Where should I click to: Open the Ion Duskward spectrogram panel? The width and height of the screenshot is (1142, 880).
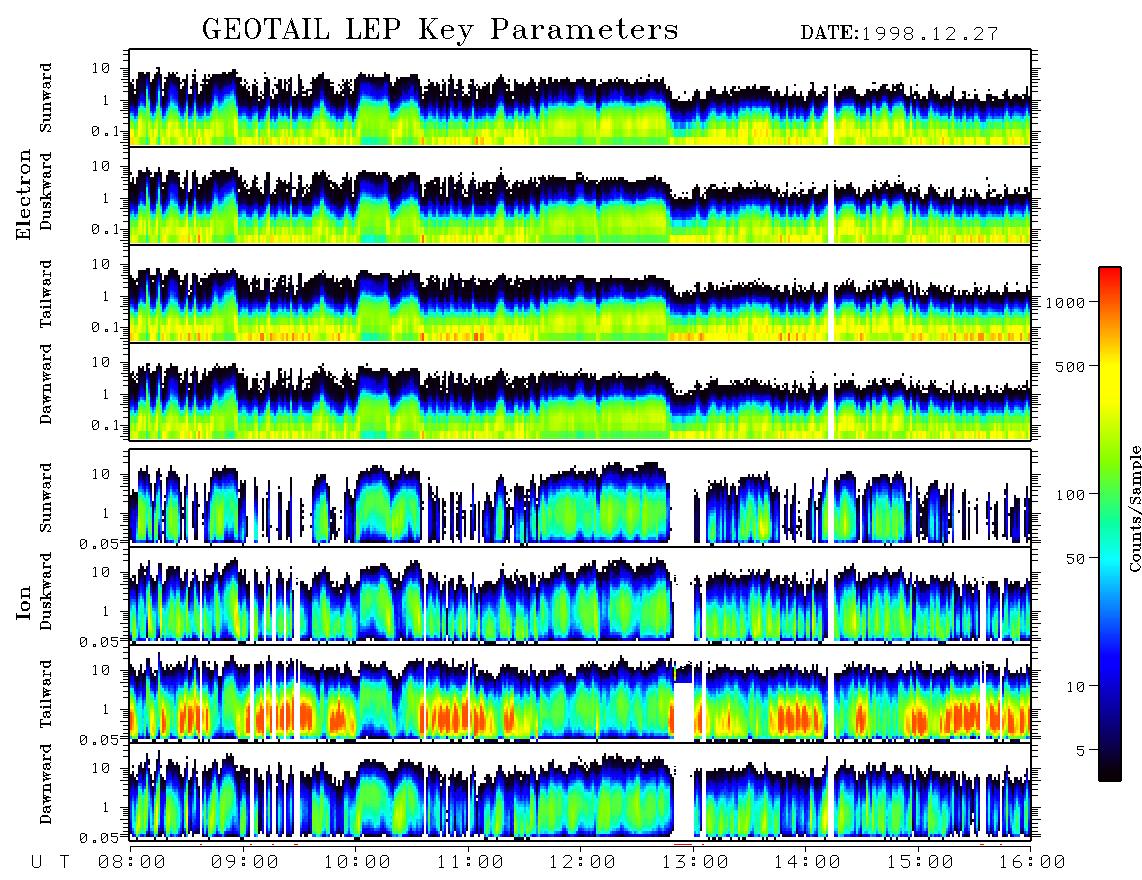(580, 595)
